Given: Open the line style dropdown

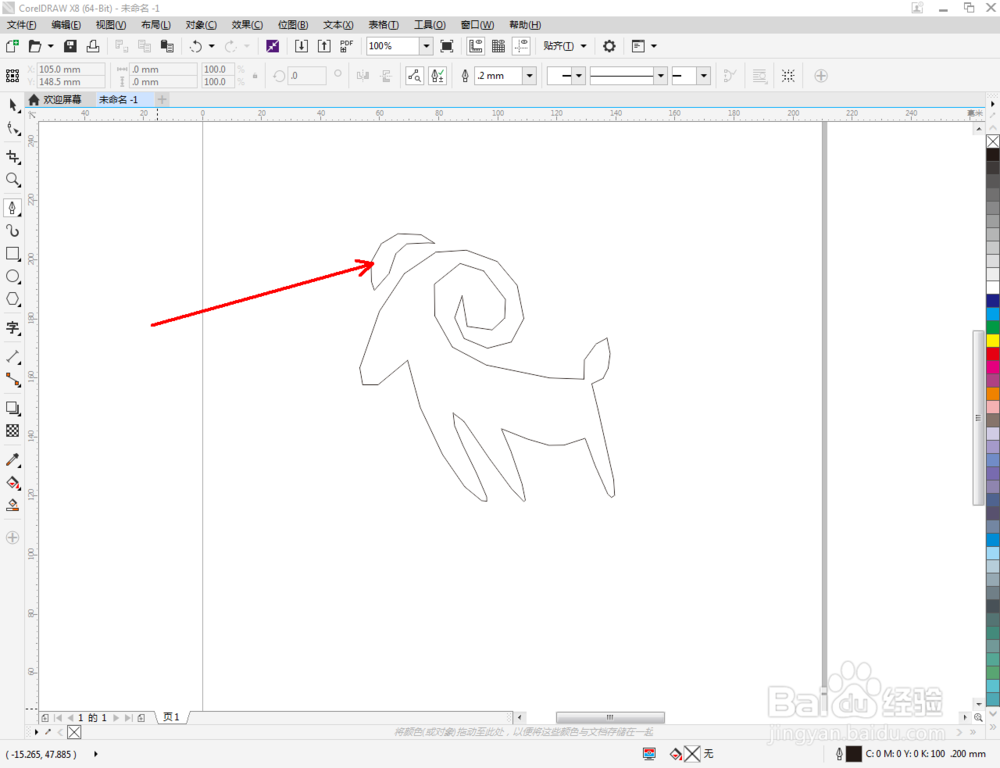Looking at the screenshot, I should click(661, 76).
